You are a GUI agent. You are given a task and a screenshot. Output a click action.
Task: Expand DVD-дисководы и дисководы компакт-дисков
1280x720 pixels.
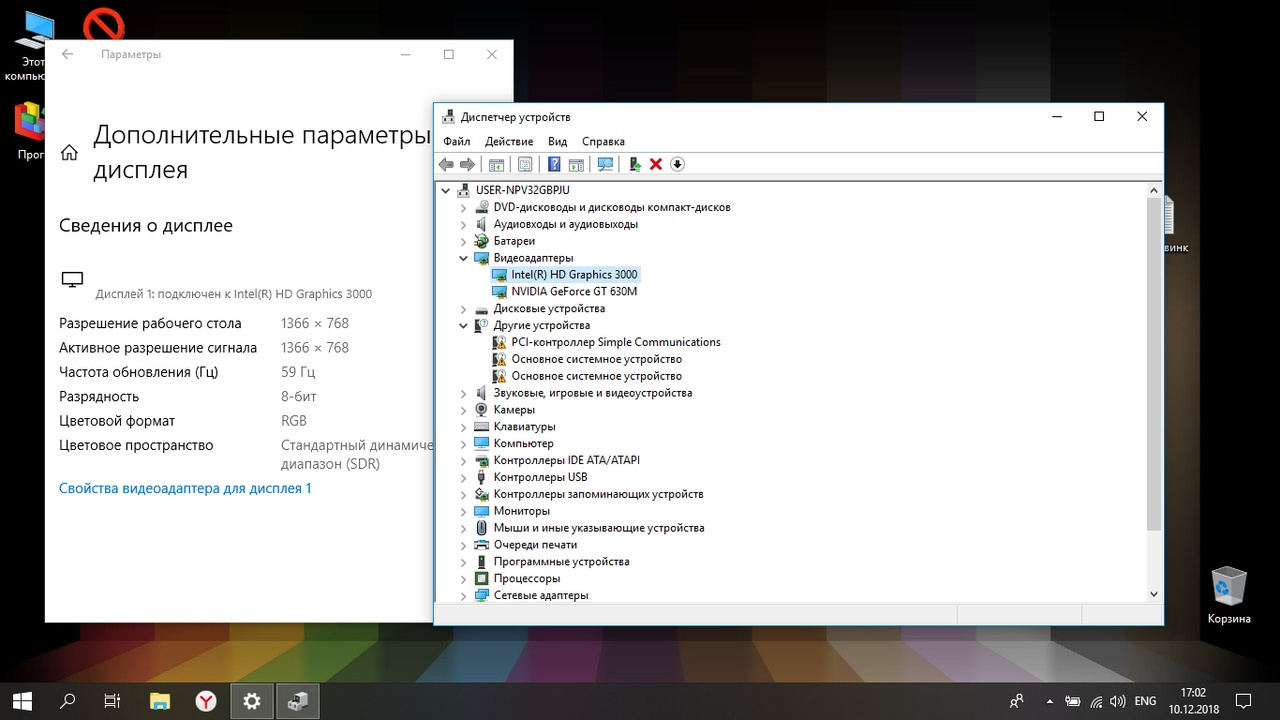pyautogui.click(x=463, y=207)
